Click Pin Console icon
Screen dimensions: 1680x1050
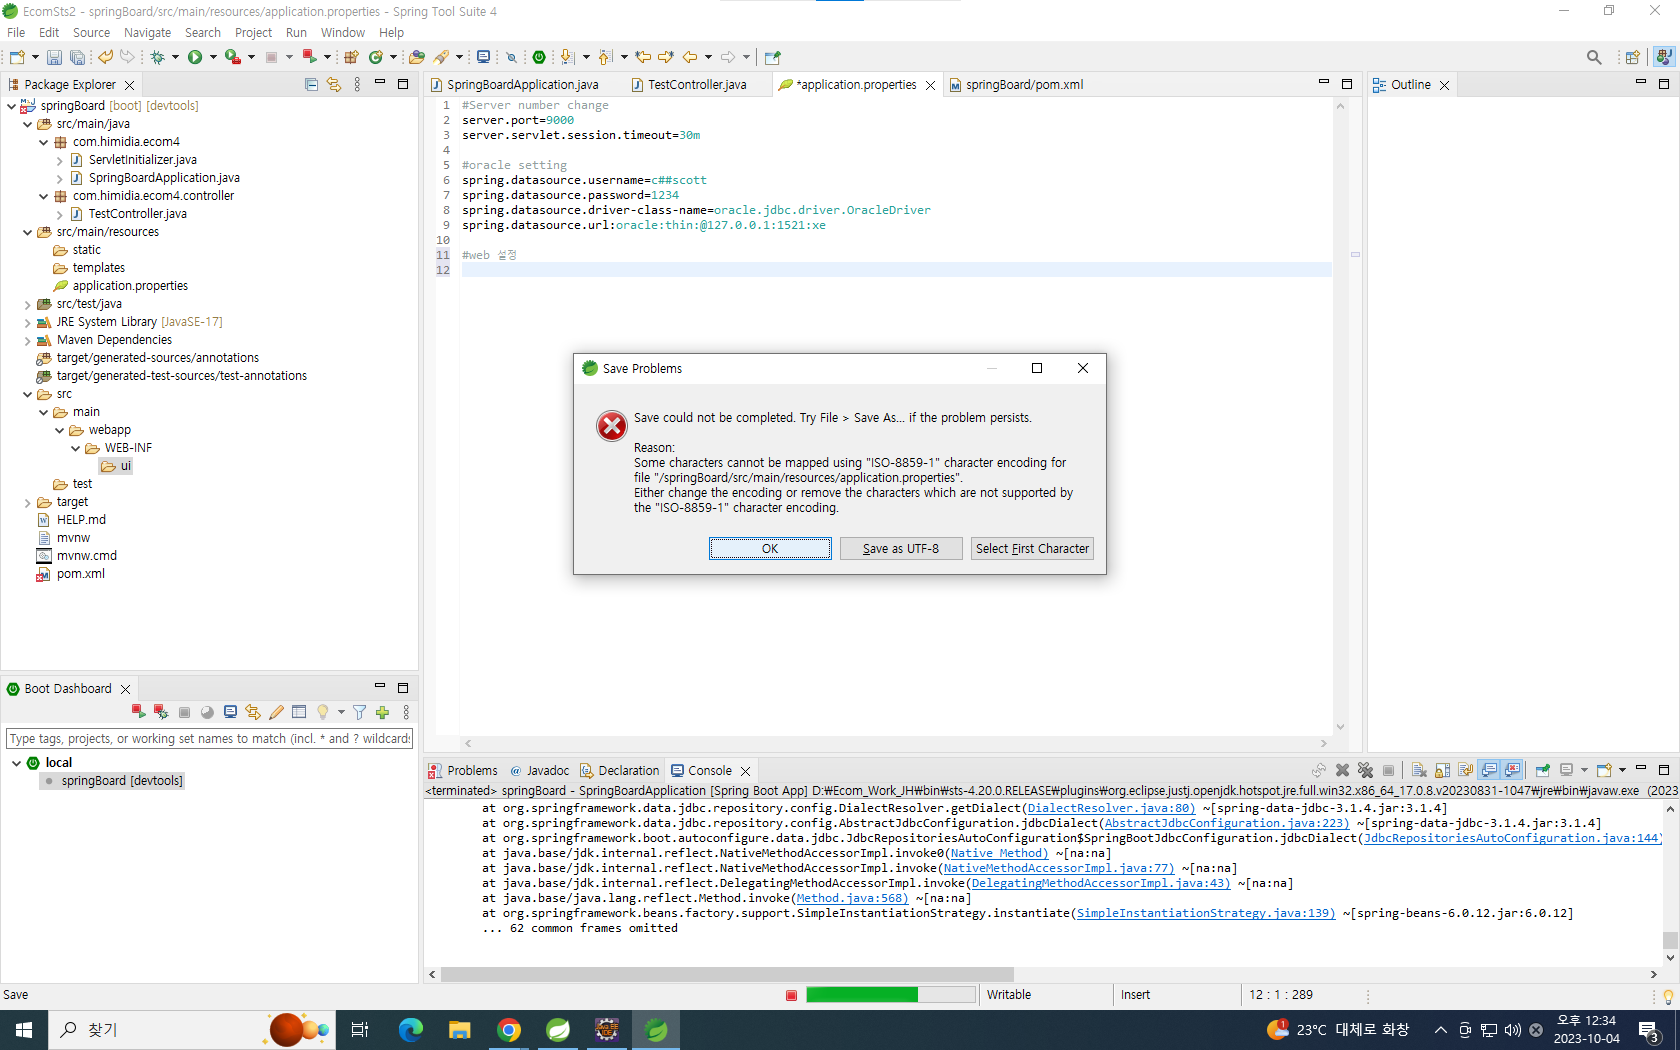[x=1543, y=770]
